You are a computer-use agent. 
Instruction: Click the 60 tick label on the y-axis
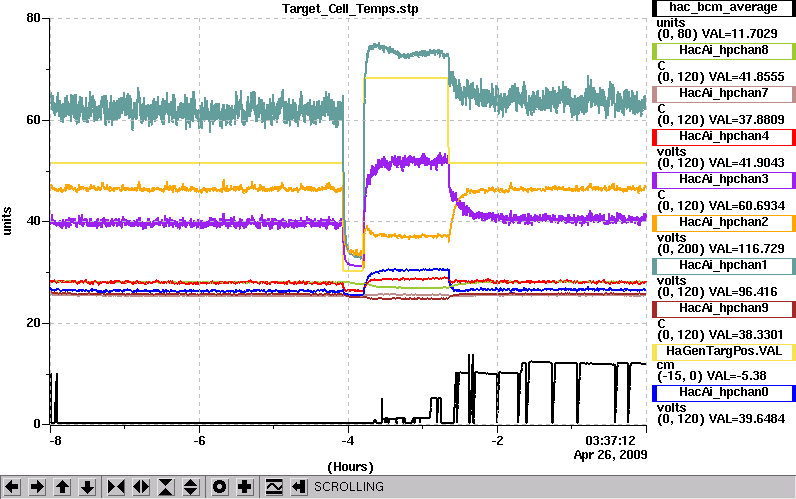(x=33, y=120)
